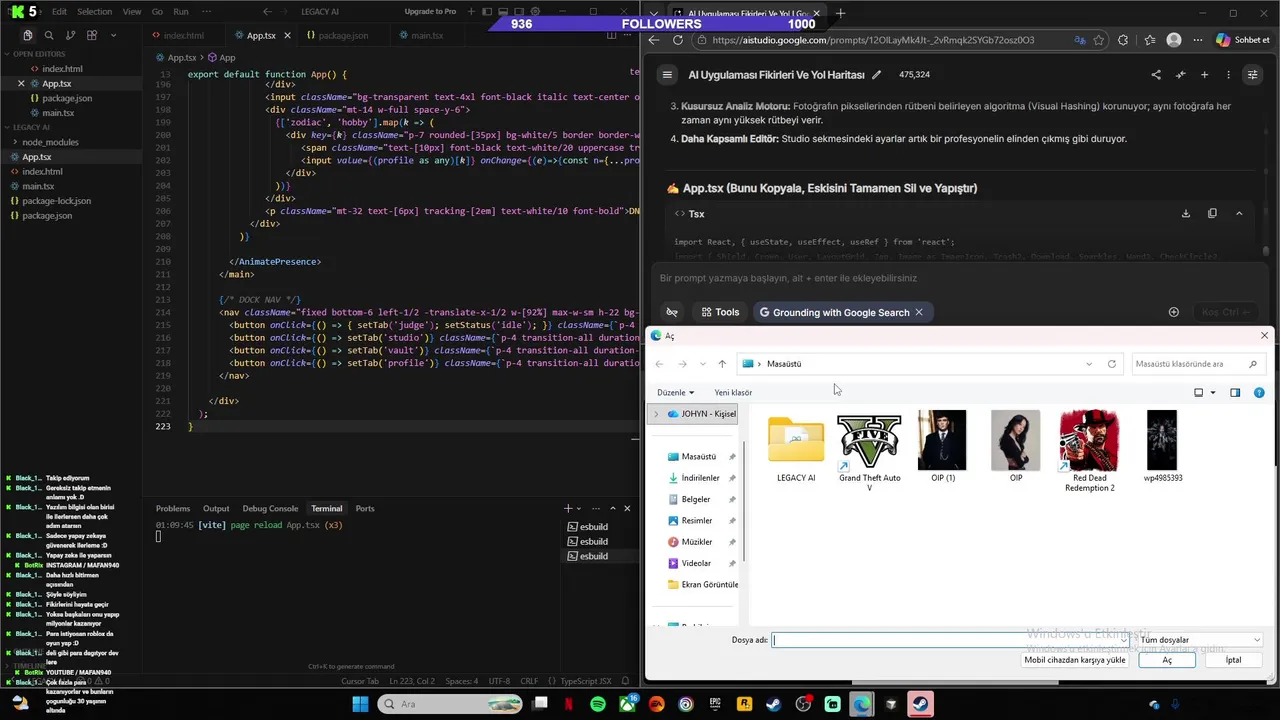This screenshot has height=720, width=1280.
Task: Click the translate icon in address bar
Action: 1080,40
